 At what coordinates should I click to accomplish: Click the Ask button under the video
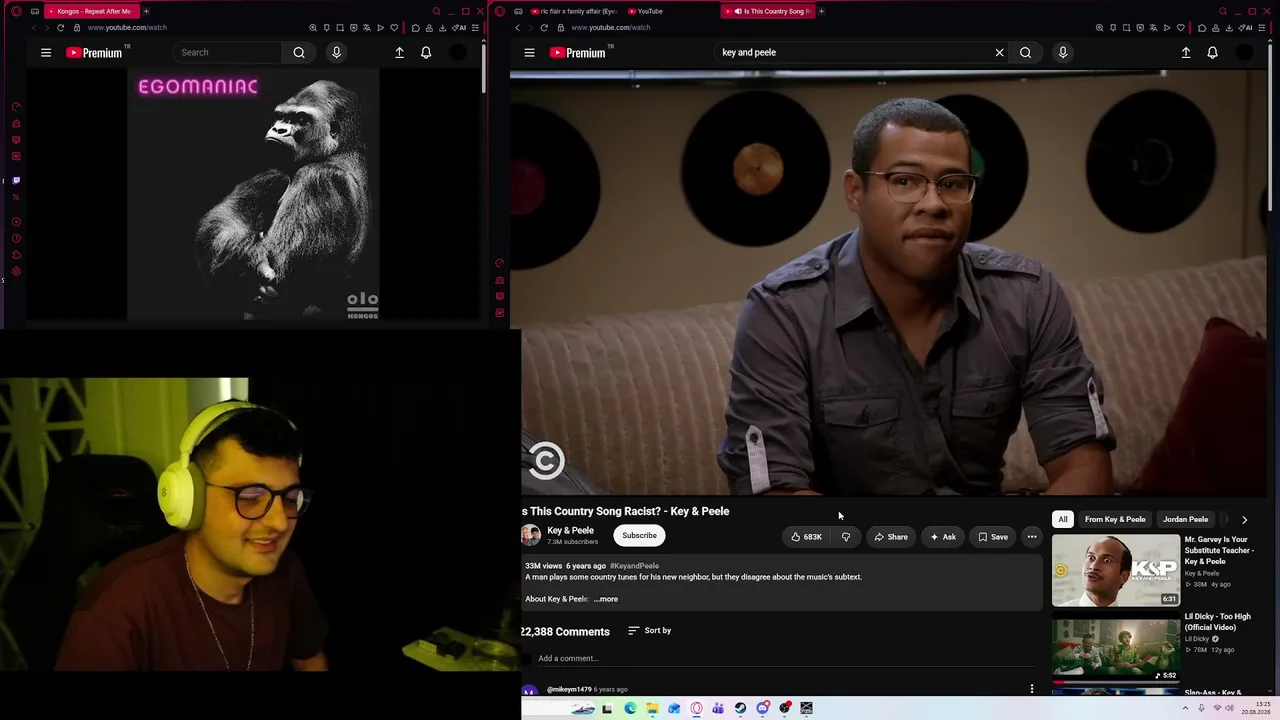943,537
